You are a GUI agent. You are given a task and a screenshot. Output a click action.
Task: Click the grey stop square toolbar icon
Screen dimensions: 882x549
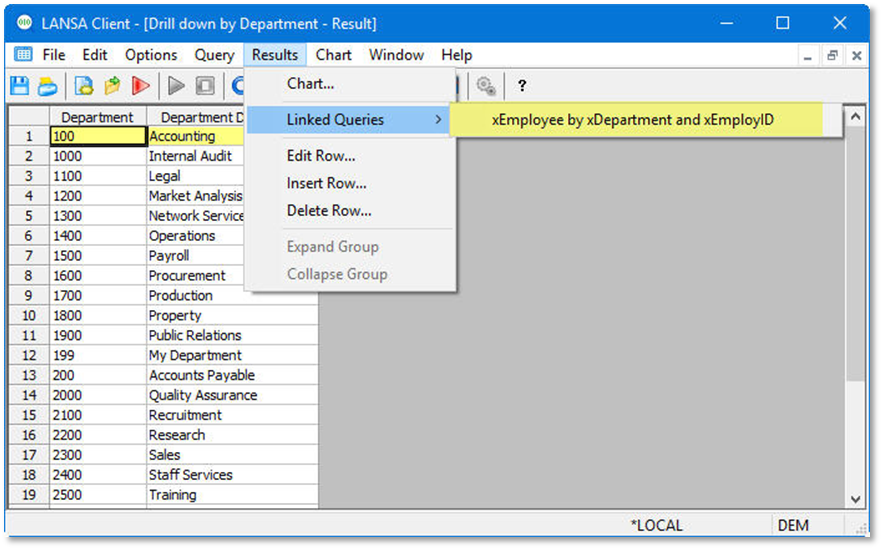205,86
